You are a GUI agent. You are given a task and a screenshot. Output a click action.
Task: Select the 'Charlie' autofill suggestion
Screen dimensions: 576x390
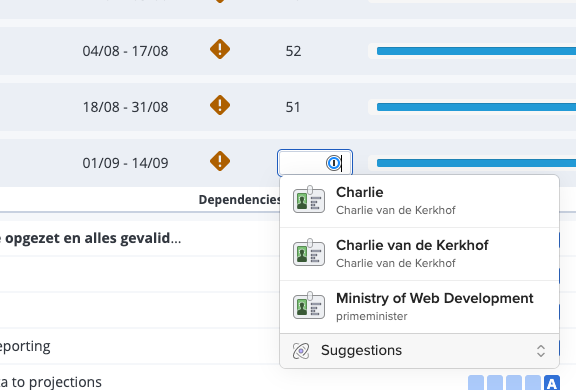coord(420,201)
